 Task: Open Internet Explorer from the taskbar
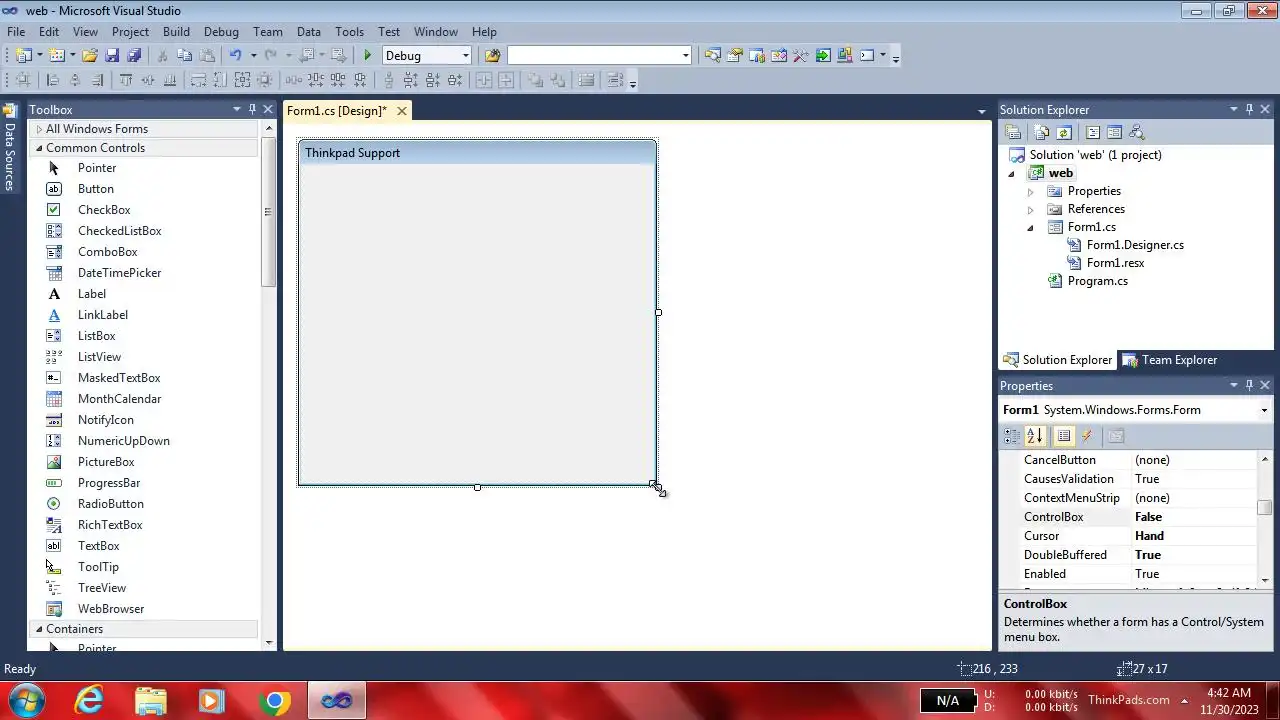[89, 701]
